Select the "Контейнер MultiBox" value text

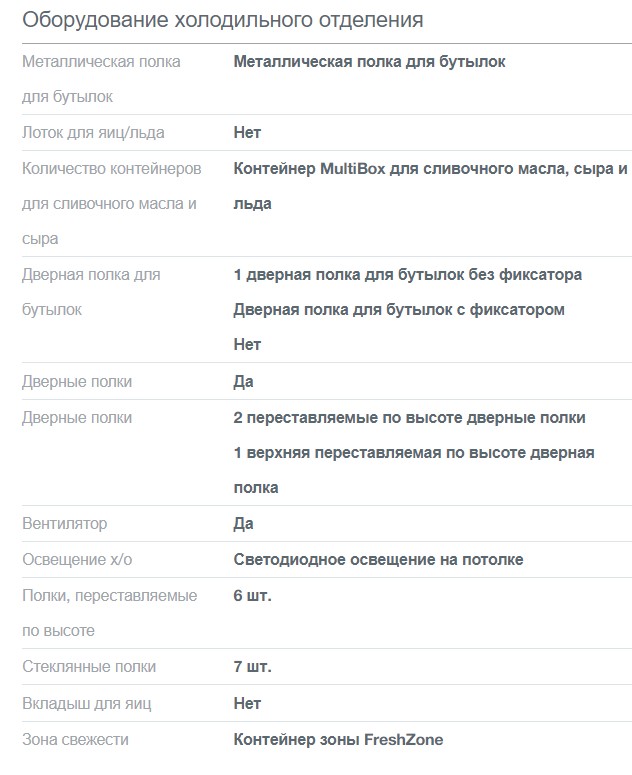pyautogui.click(x=430, y=168)
